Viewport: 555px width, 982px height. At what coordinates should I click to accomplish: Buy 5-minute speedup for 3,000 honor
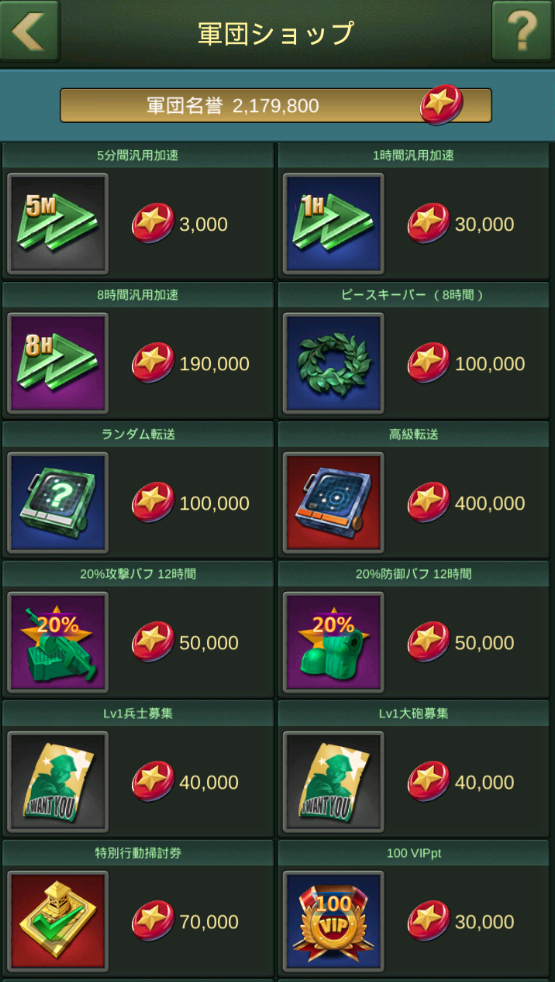pyautogui.click(x=180, y=224)
